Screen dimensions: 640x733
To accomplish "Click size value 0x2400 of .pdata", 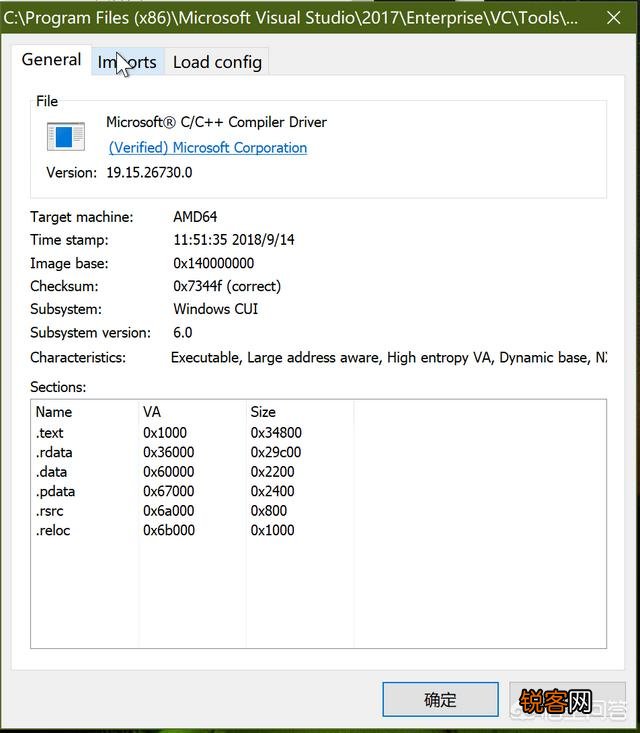I will click(x=273, y=491).
